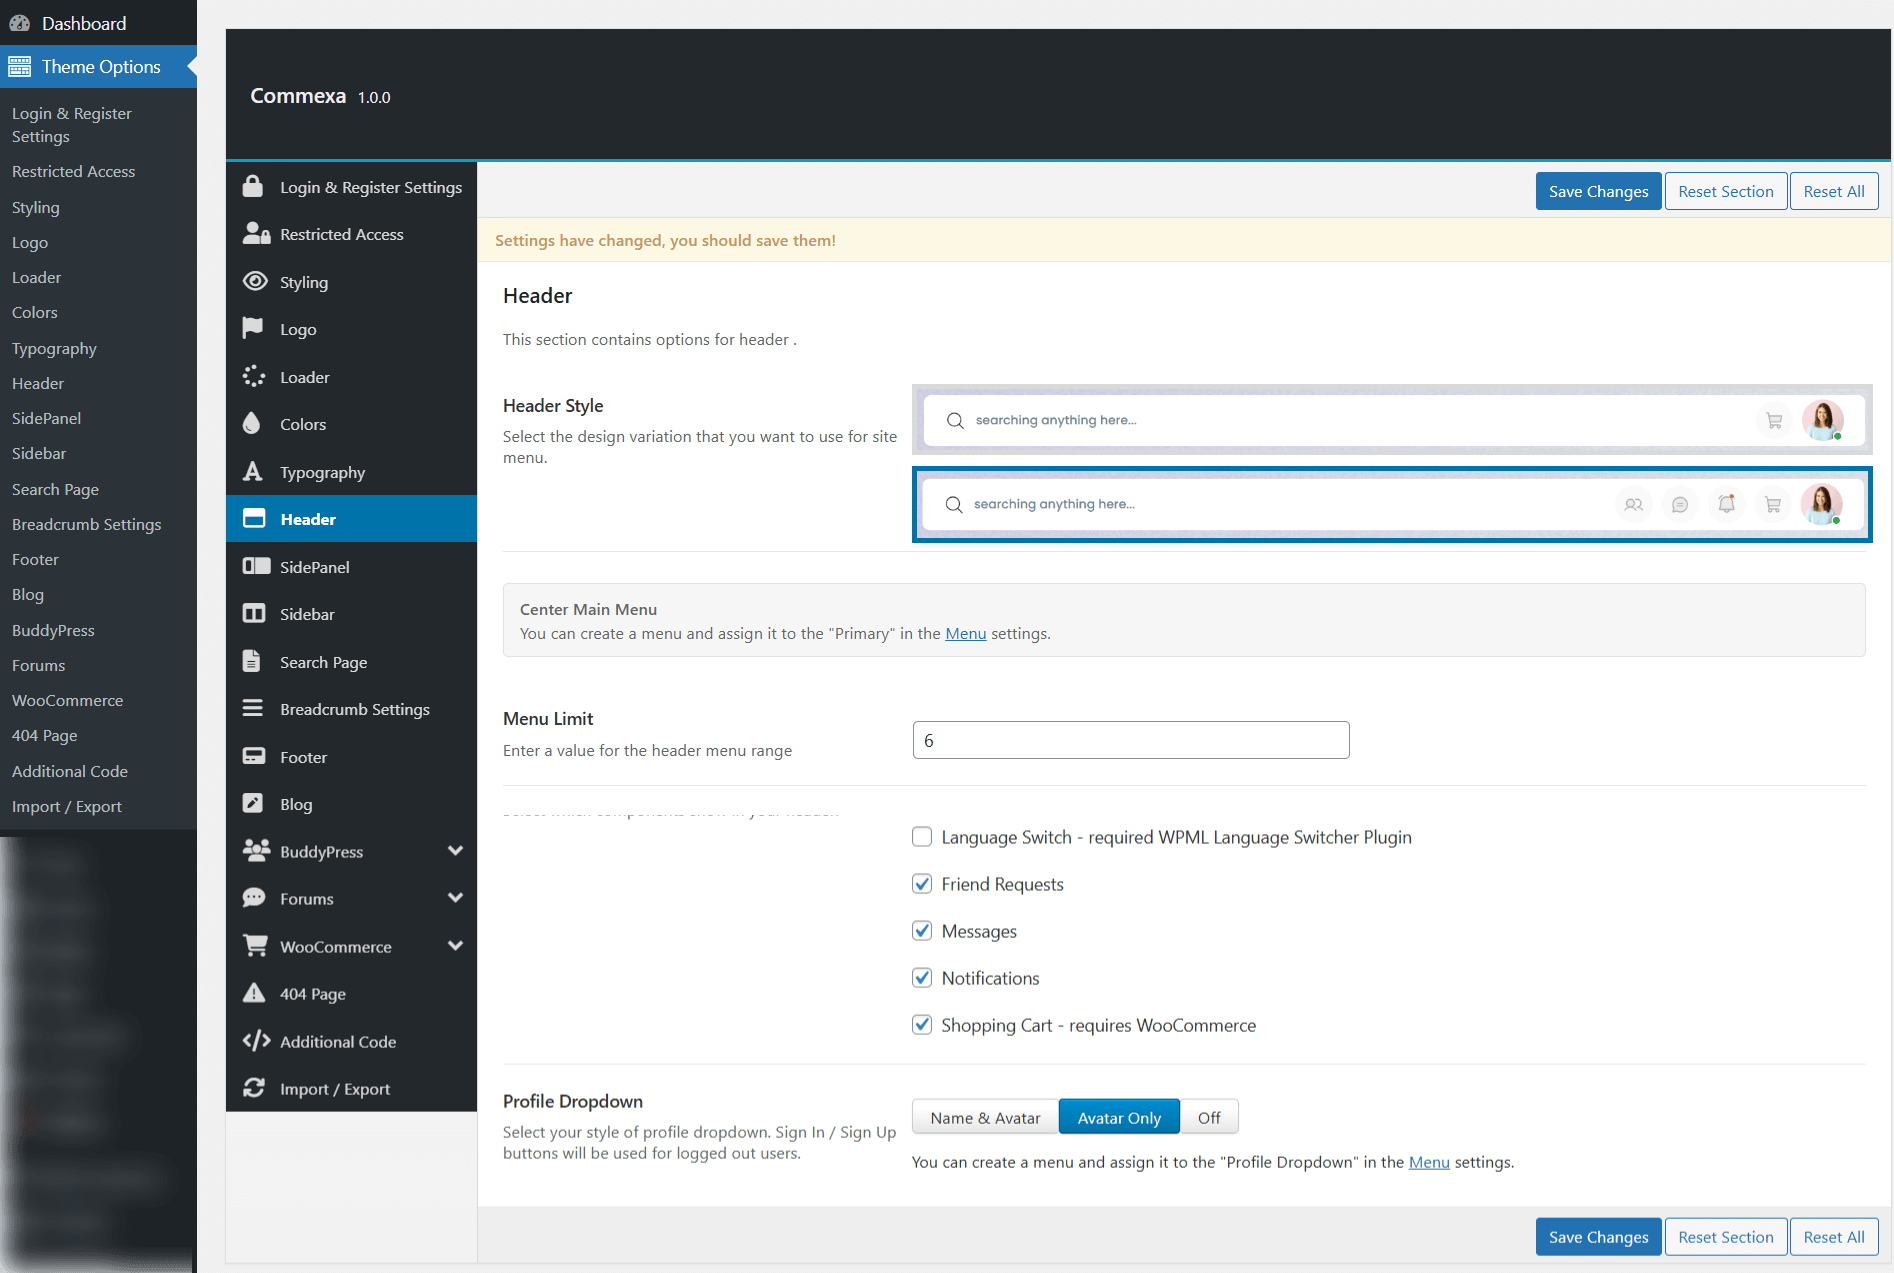Expand the BuddyPress submenu chevron
This screenshot has width=1894, height=1273.
455,851
